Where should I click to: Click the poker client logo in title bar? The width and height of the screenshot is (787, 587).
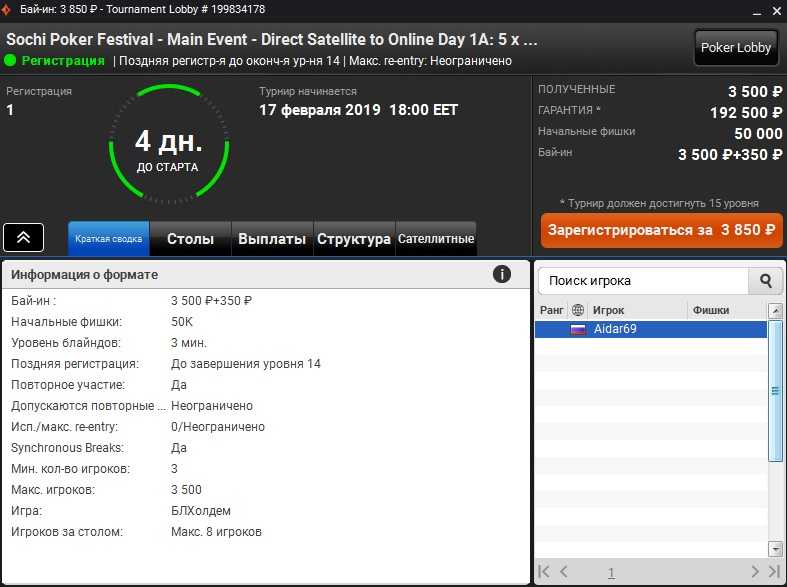pos(6,9)
